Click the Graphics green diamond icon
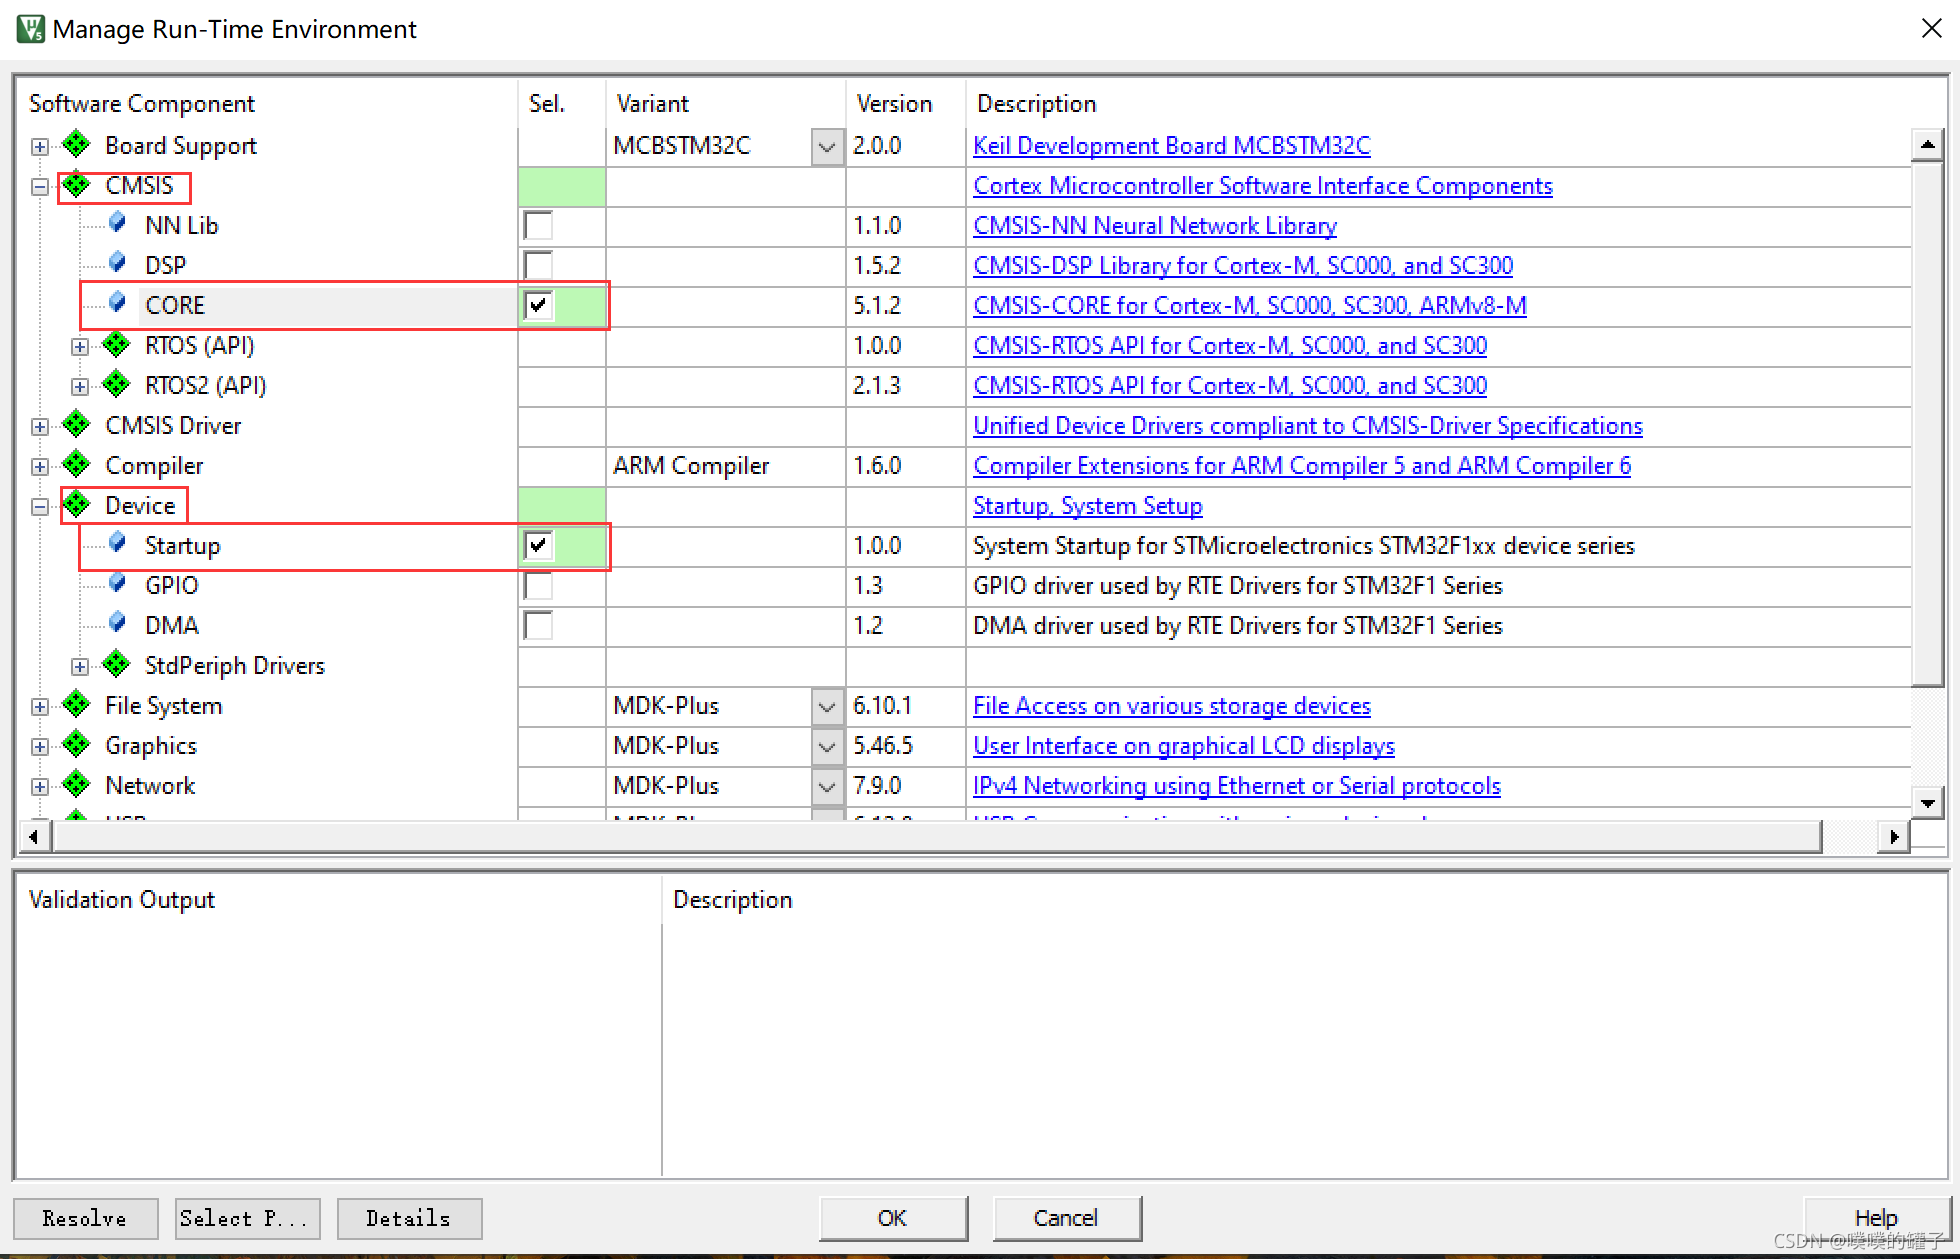This screenshot has height=1259, width=1960. (x=77, y=745)
